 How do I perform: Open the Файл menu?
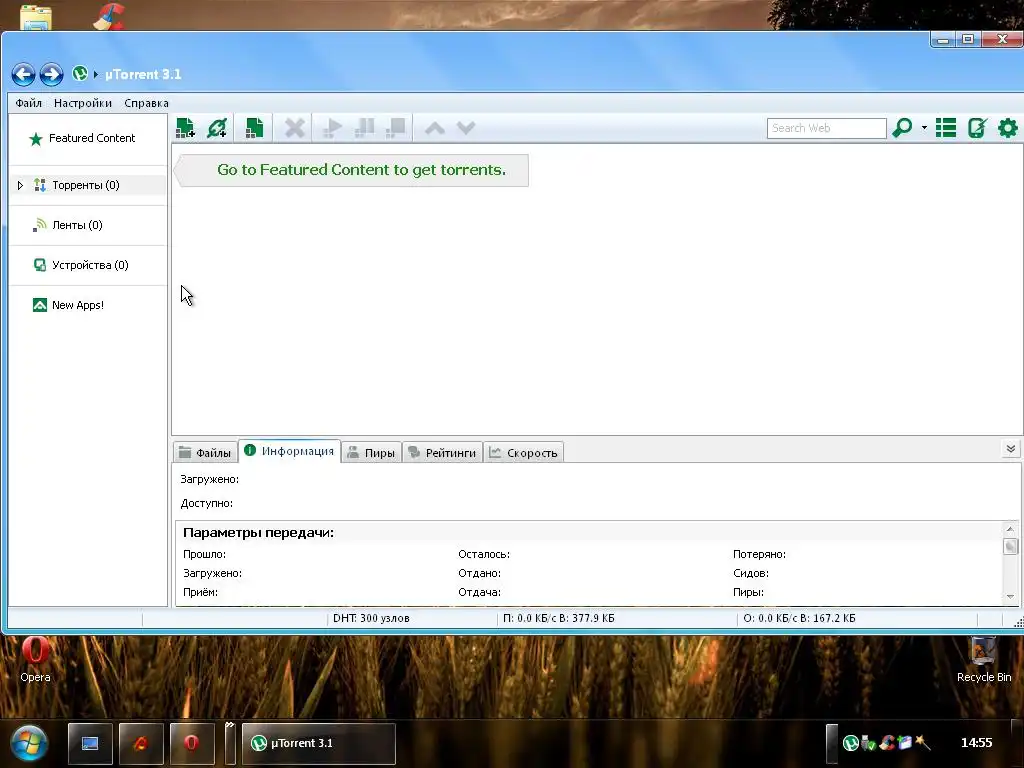point(29,103)
